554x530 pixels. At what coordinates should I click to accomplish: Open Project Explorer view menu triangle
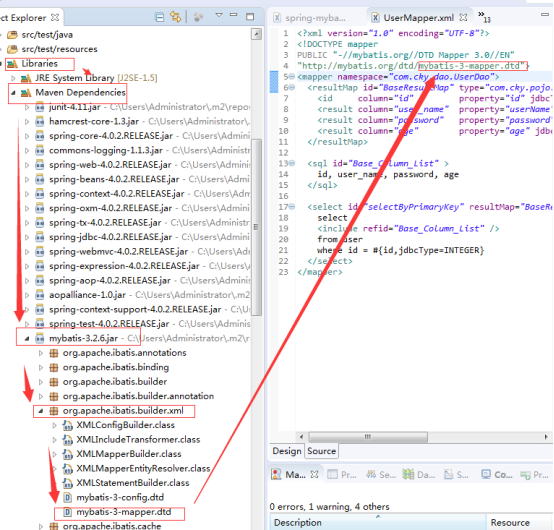click(219, 15)
